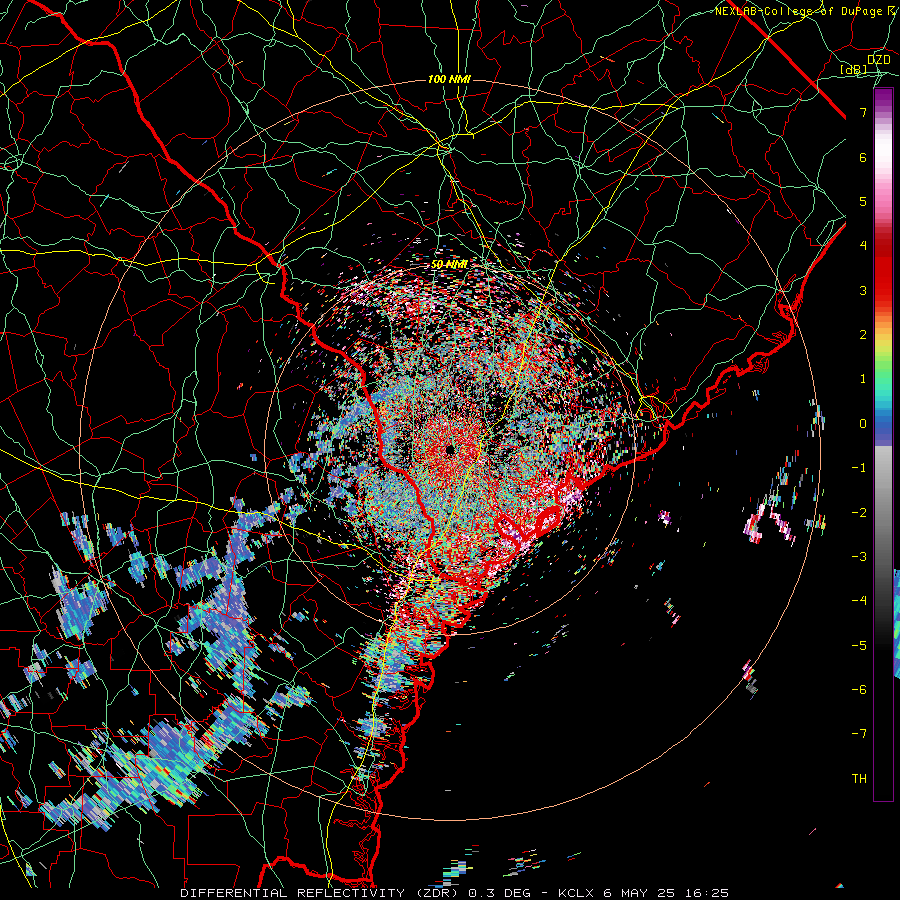
Task: Click the "0.3 DEG" elevation angle text
Action: click(499, 893)
